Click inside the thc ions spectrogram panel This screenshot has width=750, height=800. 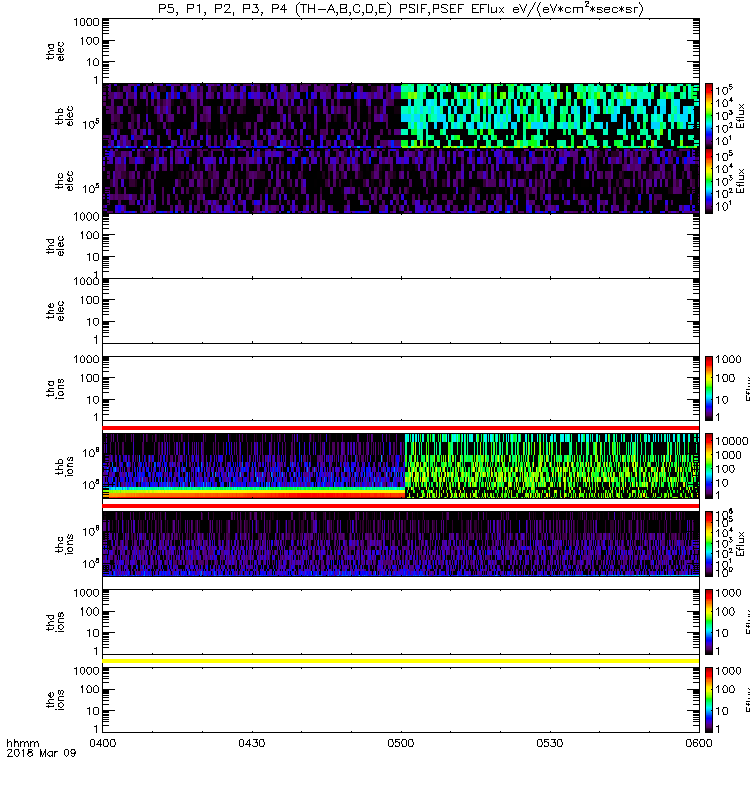coord(401,544)
